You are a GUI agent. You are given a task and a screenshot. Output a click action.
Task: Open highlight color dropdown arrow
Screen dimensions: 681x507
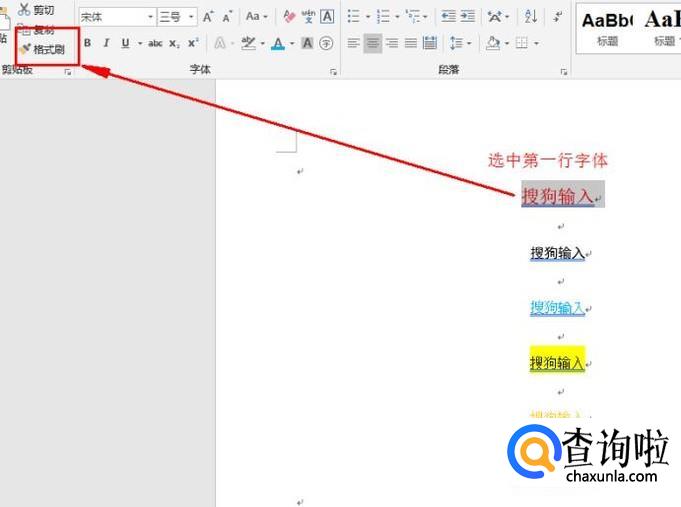(x=262, y=43)
